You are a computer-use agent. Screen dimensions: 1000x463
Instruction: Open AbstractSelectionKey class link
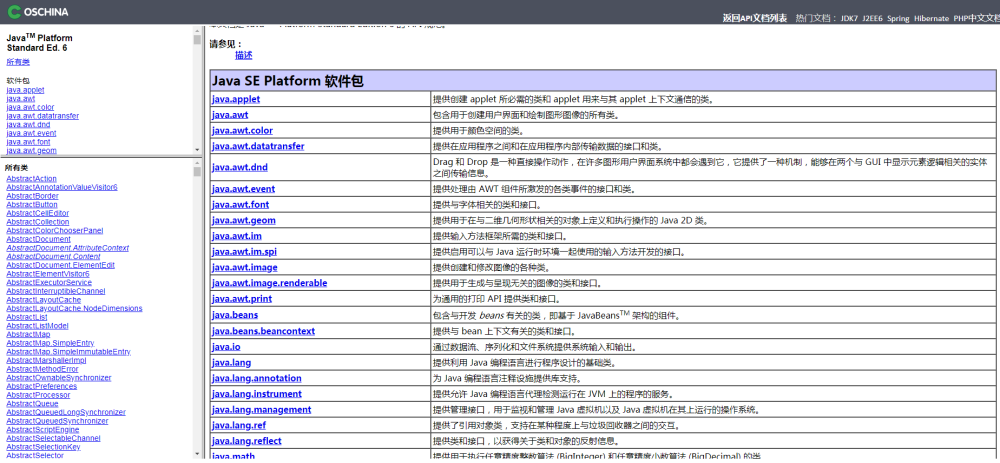[43, 447]
